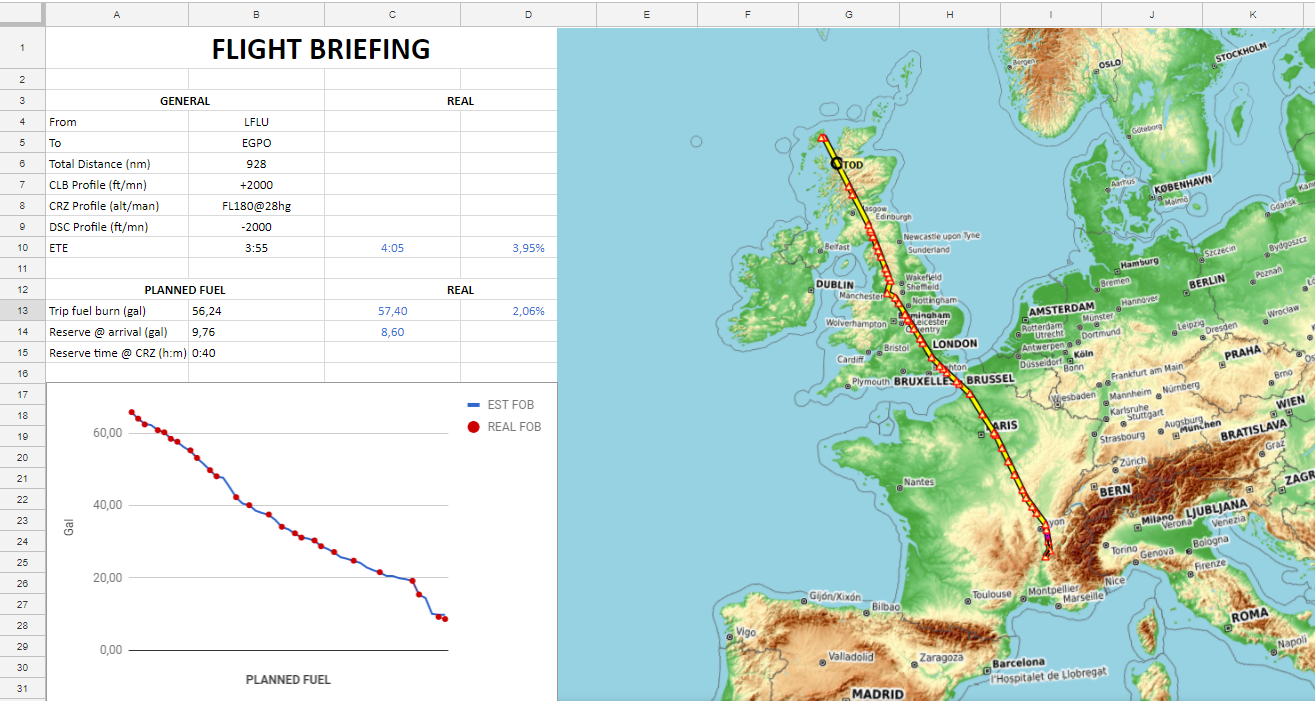This screenshot has height=701, width=1315.
Task: Click the first red data point on the fuel chart
Action: pos(131,412)
